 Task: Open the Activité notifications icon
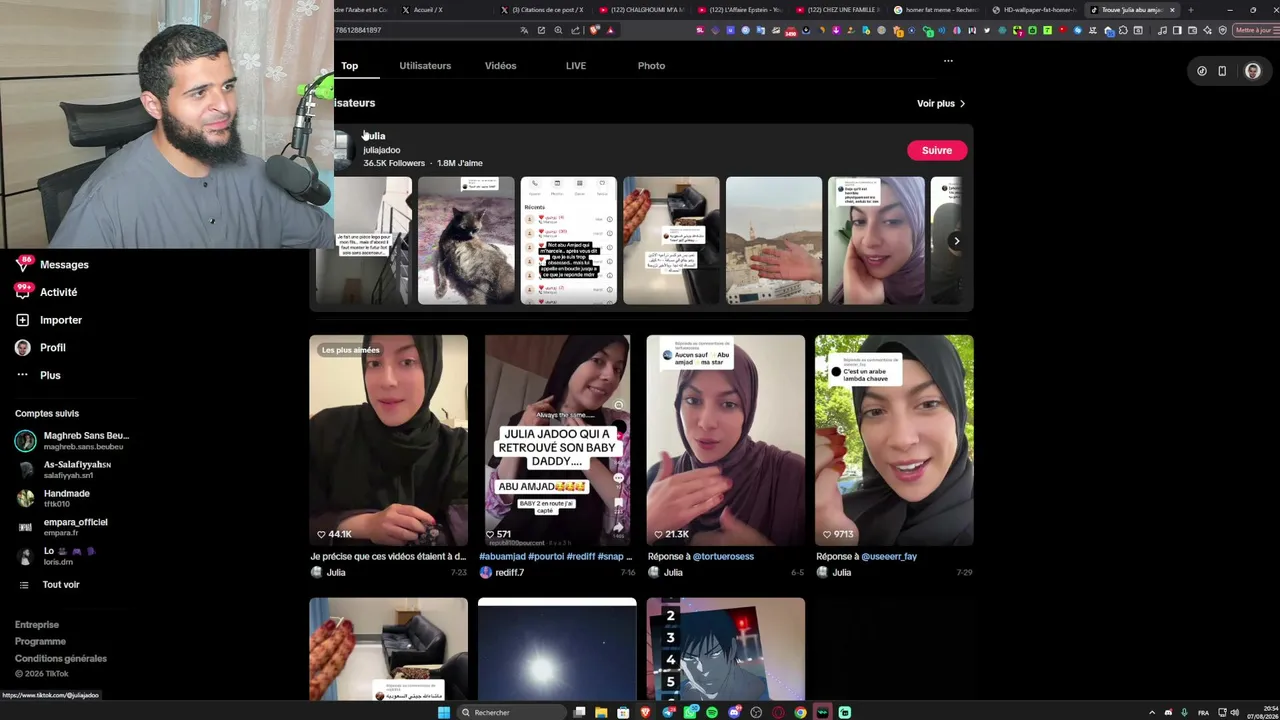pyautogui.click(x=22, y=292)
